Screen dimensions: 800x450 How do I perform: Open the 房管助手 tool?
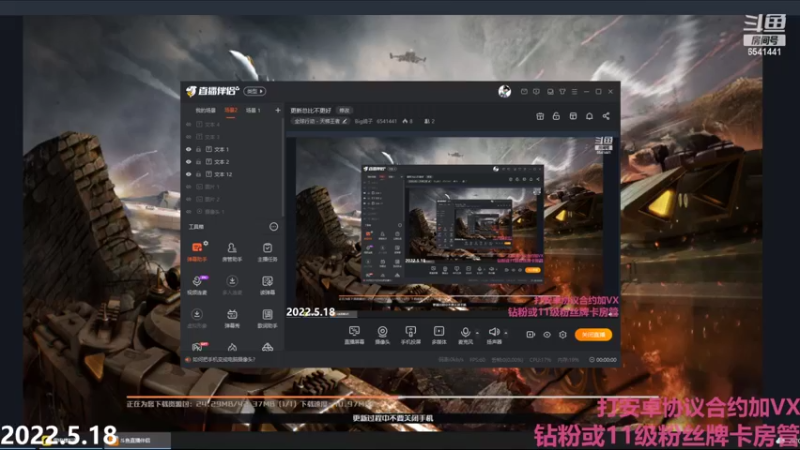click(x=232, y=252)
